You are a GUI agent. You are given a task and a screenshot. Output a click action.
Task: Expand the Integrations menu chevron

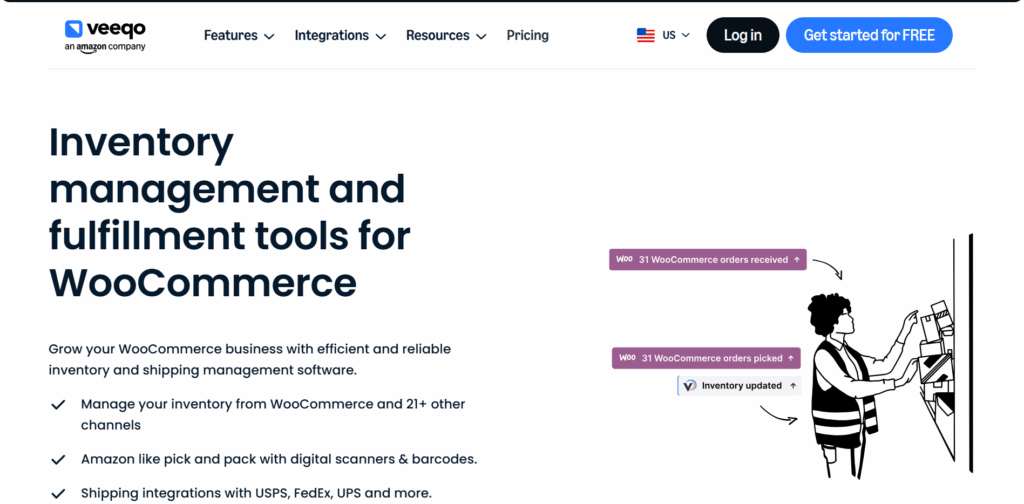click(381, 37)
